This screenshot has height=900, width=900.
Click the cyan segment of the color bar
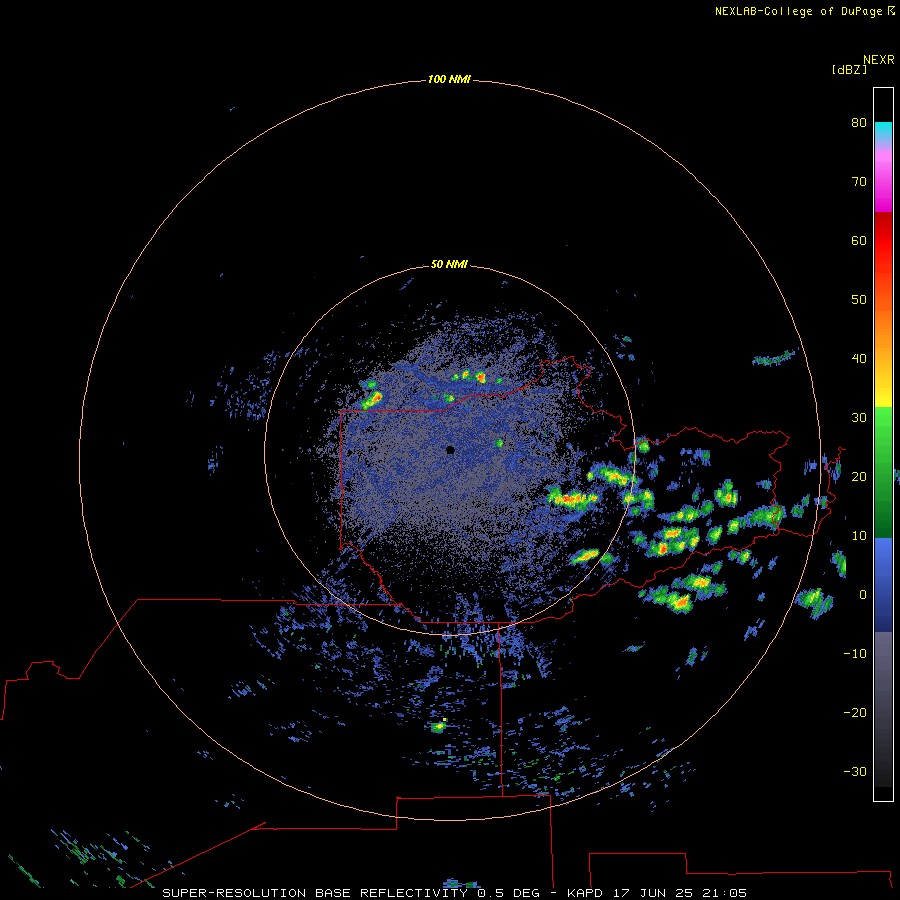(883, 131)
